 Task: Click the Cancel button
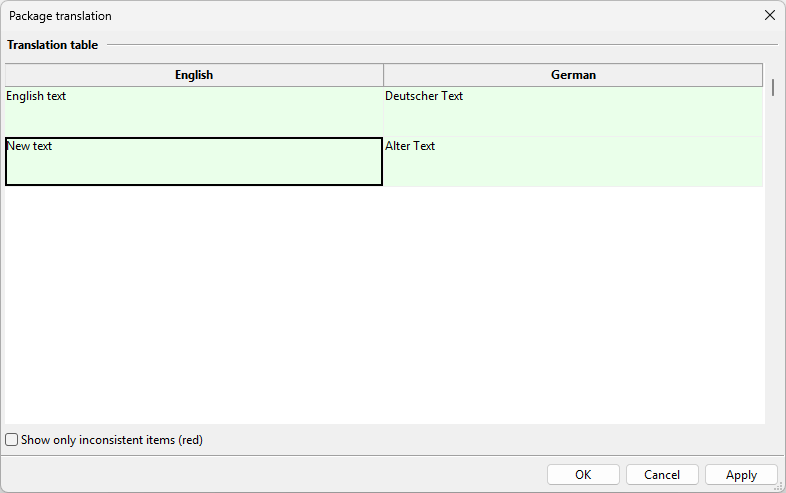click(x=662, y=474)
